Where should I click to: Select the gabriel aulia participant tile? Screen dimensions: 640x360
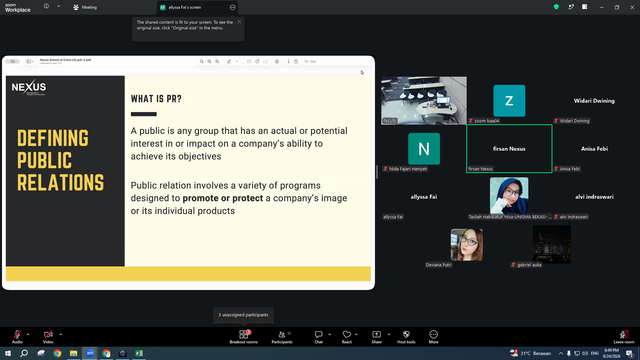pos(551,245)
